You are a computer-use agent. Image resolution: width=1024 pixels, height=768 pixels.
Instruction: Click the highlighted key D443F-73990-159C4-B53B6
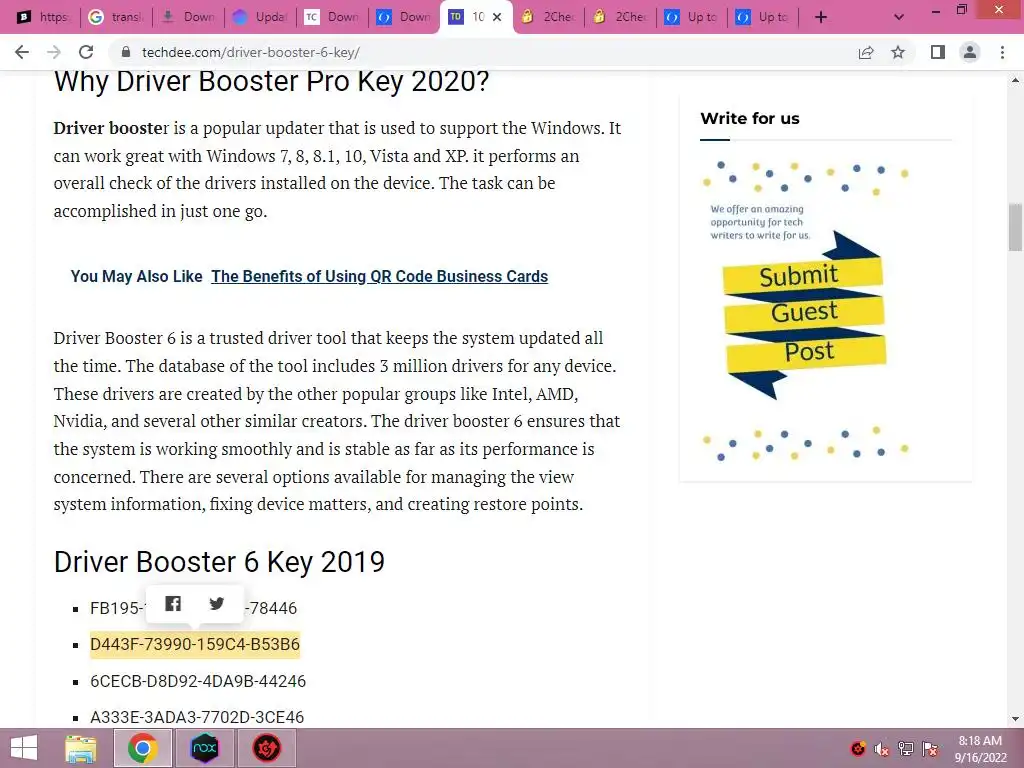pyautogui.click(x=195, y=645)
